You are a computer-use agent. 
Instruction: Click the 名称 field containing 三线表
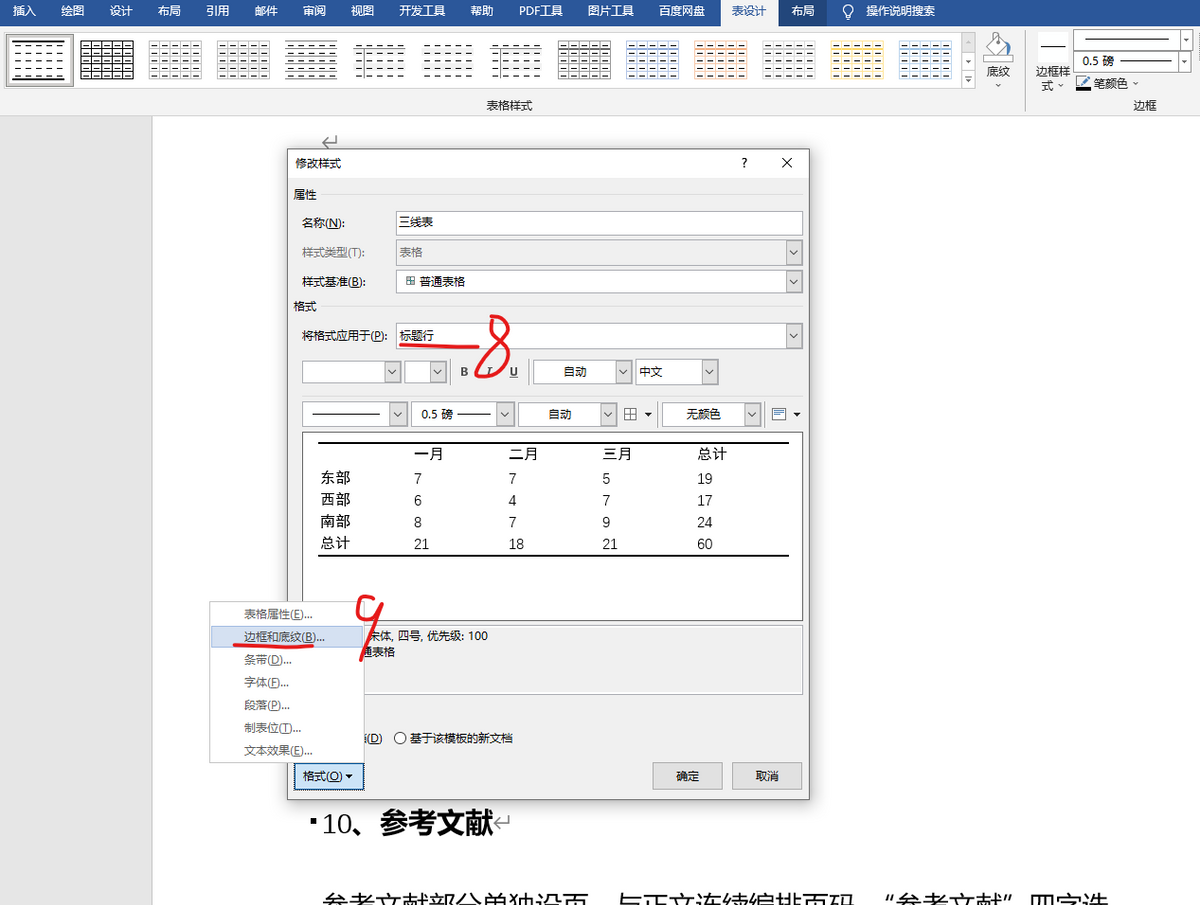[599, 223]
